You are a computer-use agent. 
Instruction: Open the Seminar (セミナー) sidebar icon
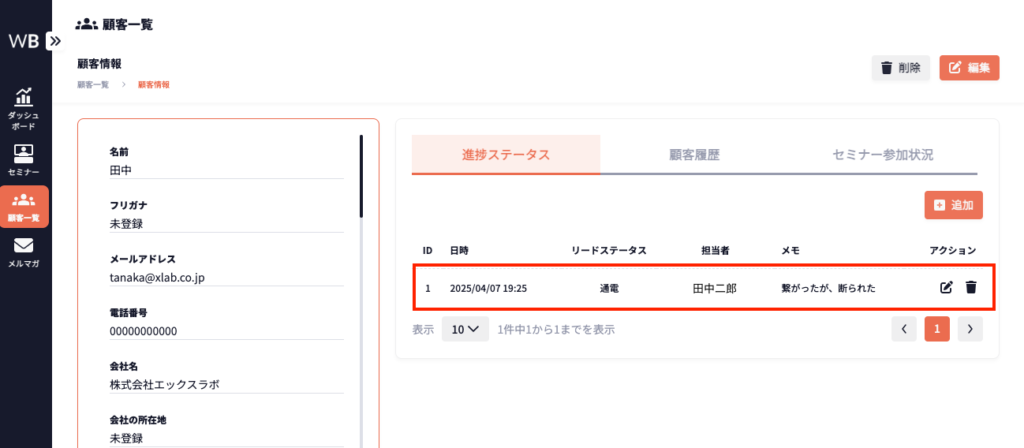point(24,159)
